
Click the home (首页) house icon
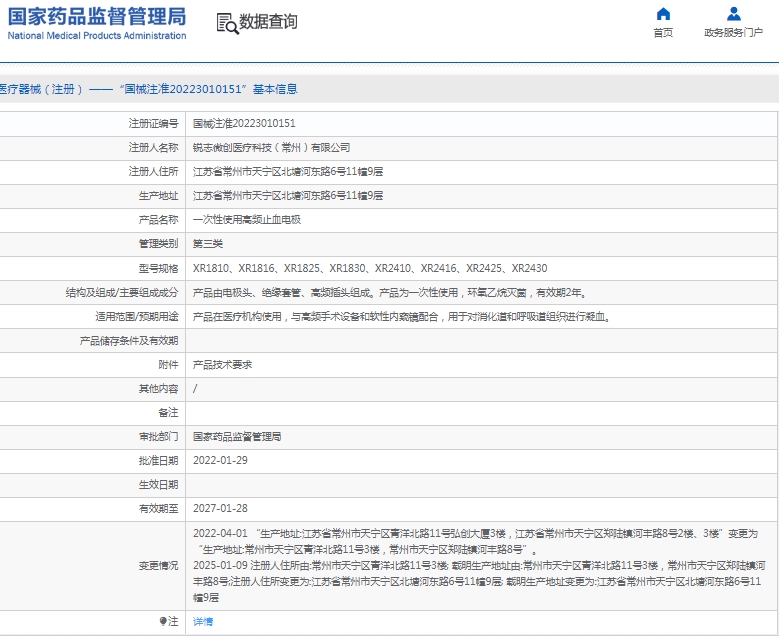663,14
